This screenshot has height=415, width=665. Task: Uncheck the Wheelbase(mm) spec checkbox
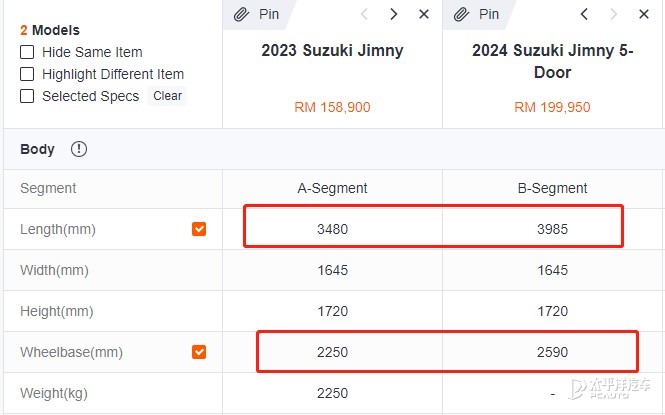(199, 352)
